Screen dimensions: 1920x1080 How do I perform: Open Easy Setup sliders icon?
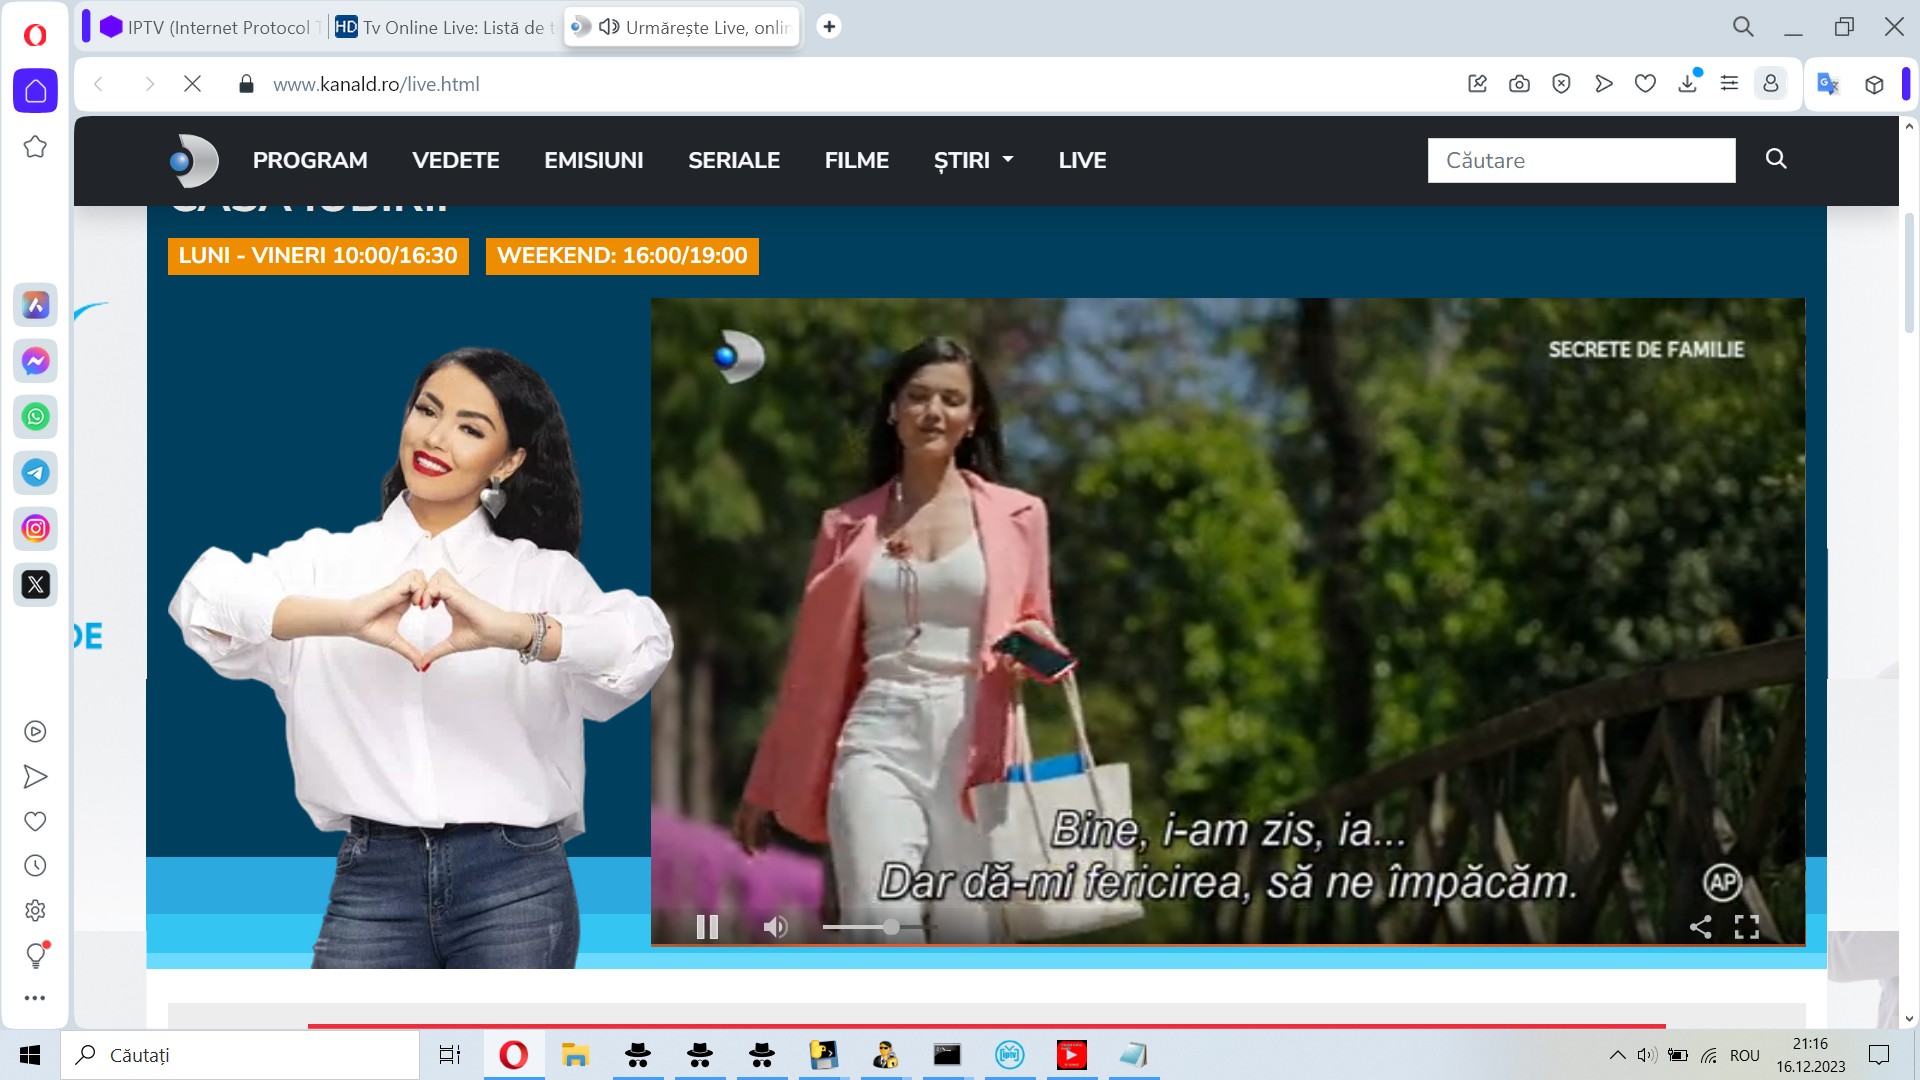(1729, 84)
